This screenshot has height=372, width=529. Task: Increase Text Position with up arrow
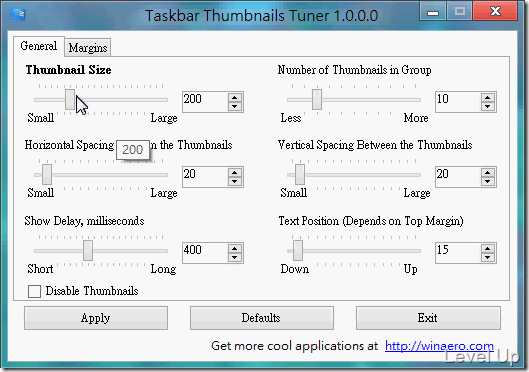(x=488, y=249)
